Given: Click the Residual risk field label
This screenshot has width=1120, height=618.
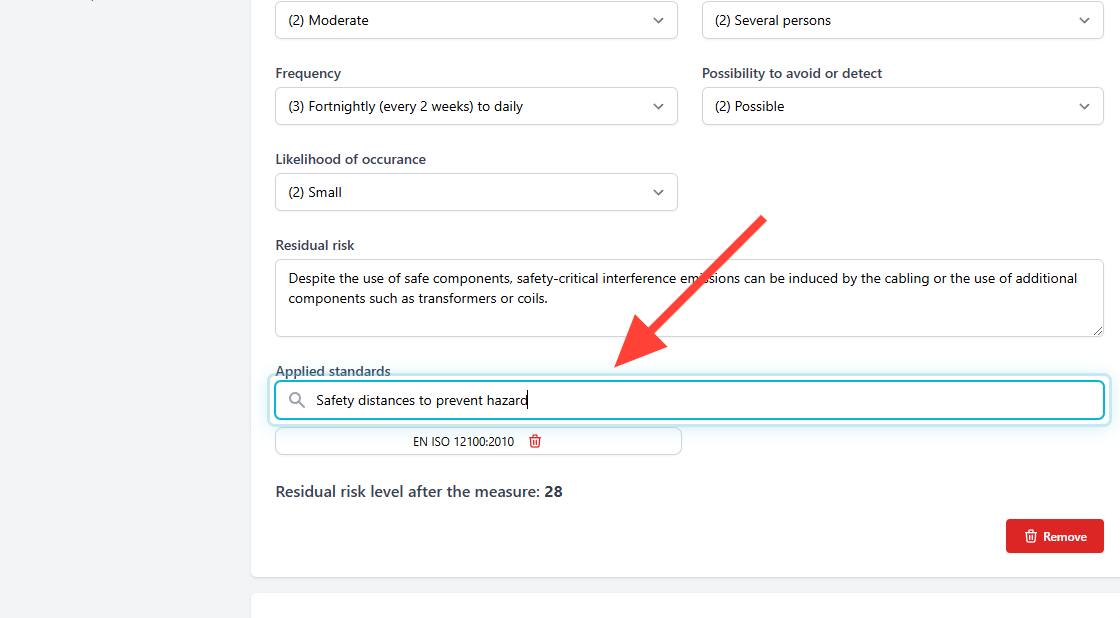Looking at the screenshot, I should pyautogui.click(x=315, y=245).
